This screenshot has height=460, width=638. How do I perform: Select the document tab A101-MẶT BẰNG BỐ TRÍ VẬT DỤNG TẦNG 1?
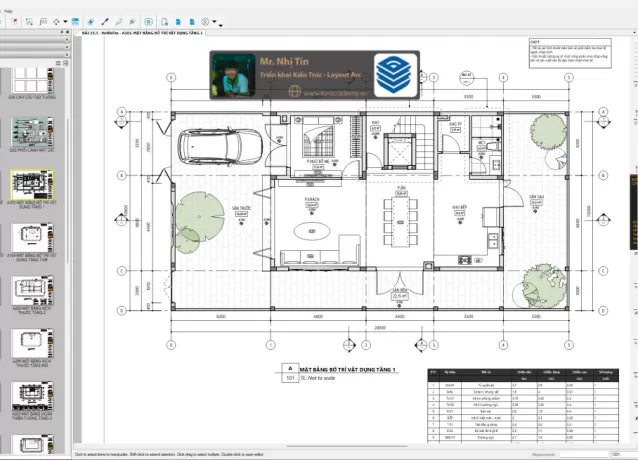pos(142,33)
